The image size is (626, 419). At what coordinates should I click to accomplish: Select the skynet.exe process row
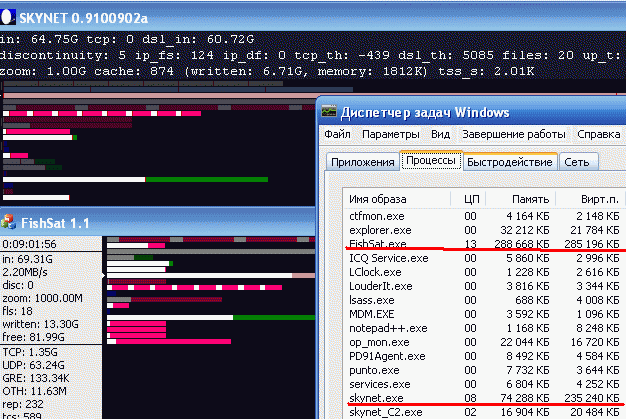484,398
